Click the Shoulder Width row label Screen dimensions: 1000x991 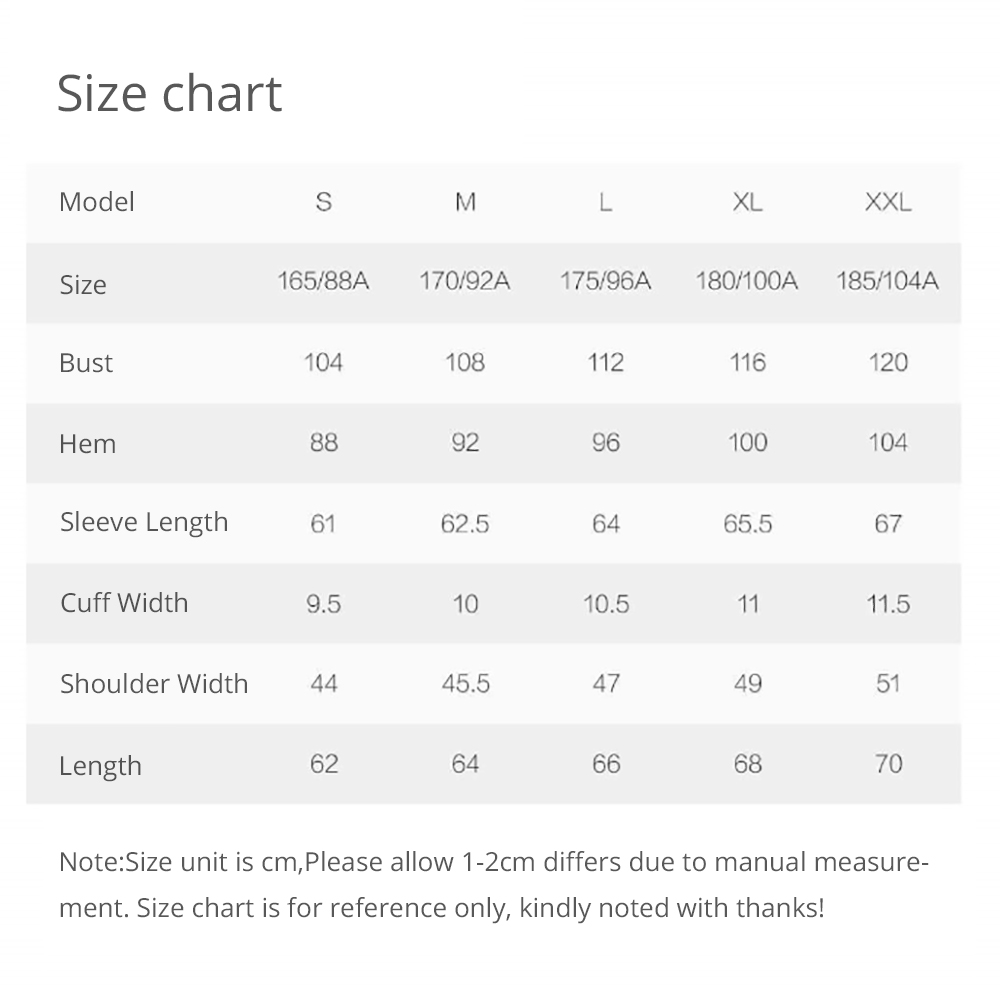click(x=154, y=684)
